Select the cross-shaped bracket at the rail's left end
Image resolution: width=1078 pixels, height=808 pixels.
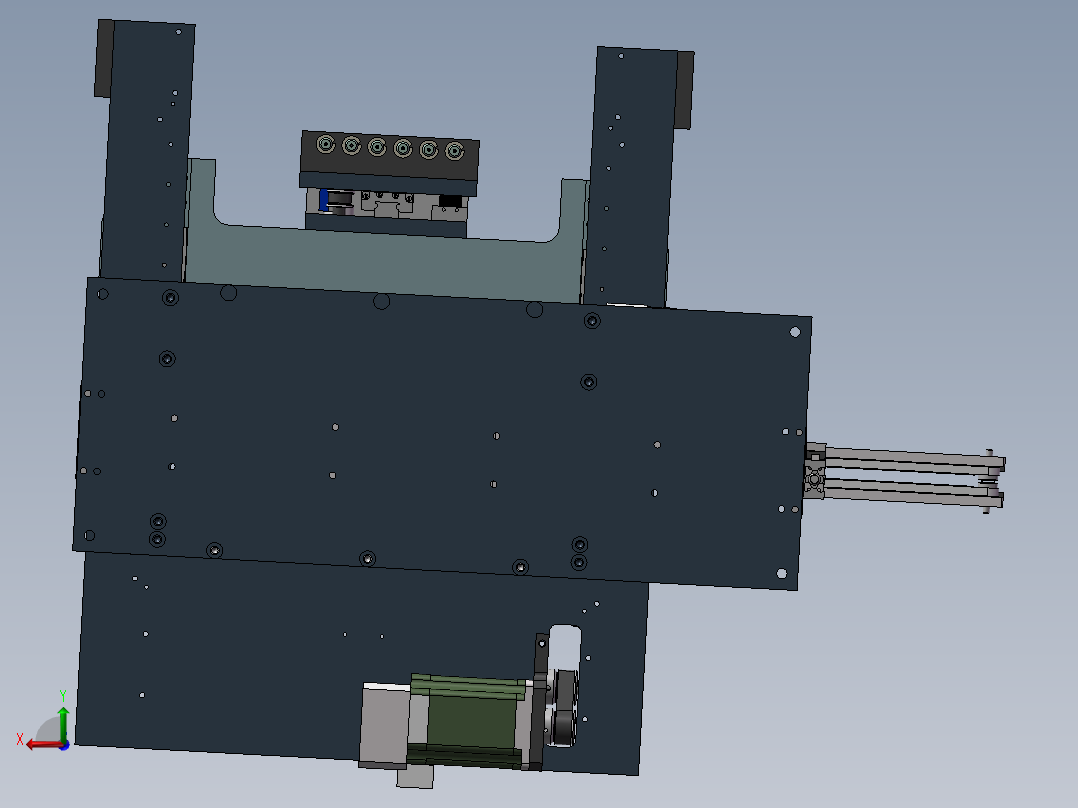coord(812,478)
